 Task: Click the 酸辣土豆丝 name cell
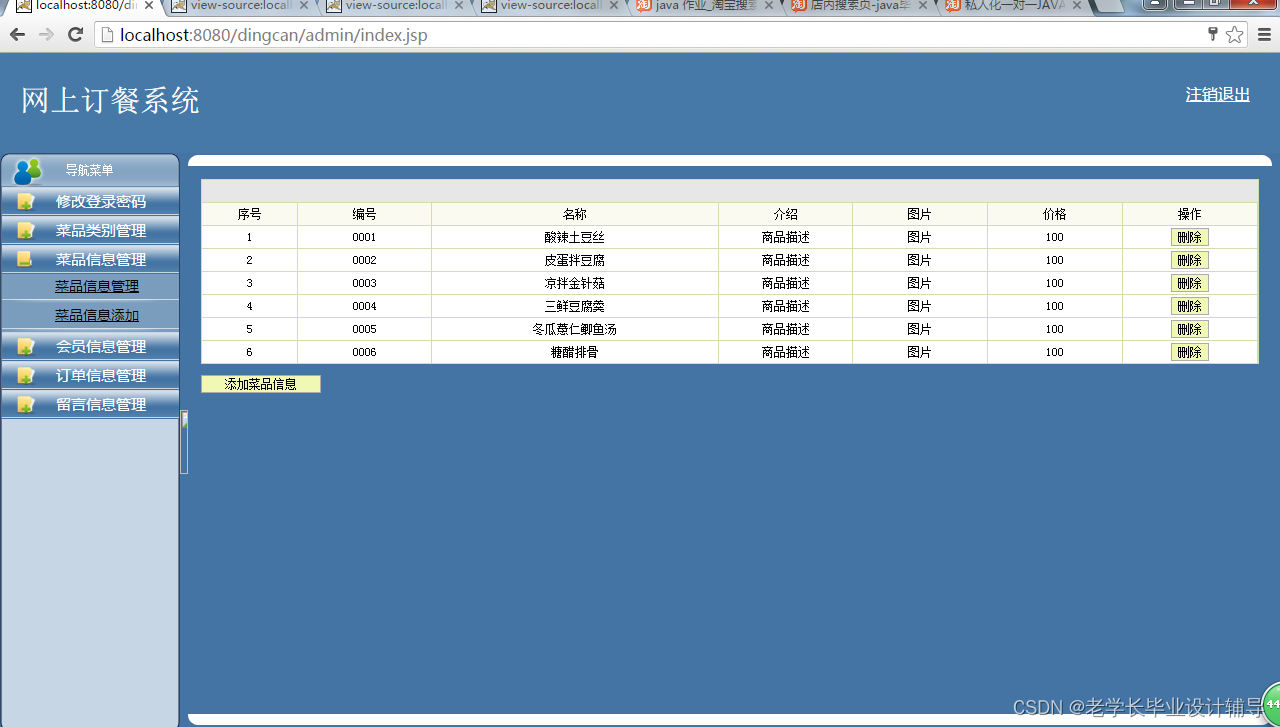[575, 237]
